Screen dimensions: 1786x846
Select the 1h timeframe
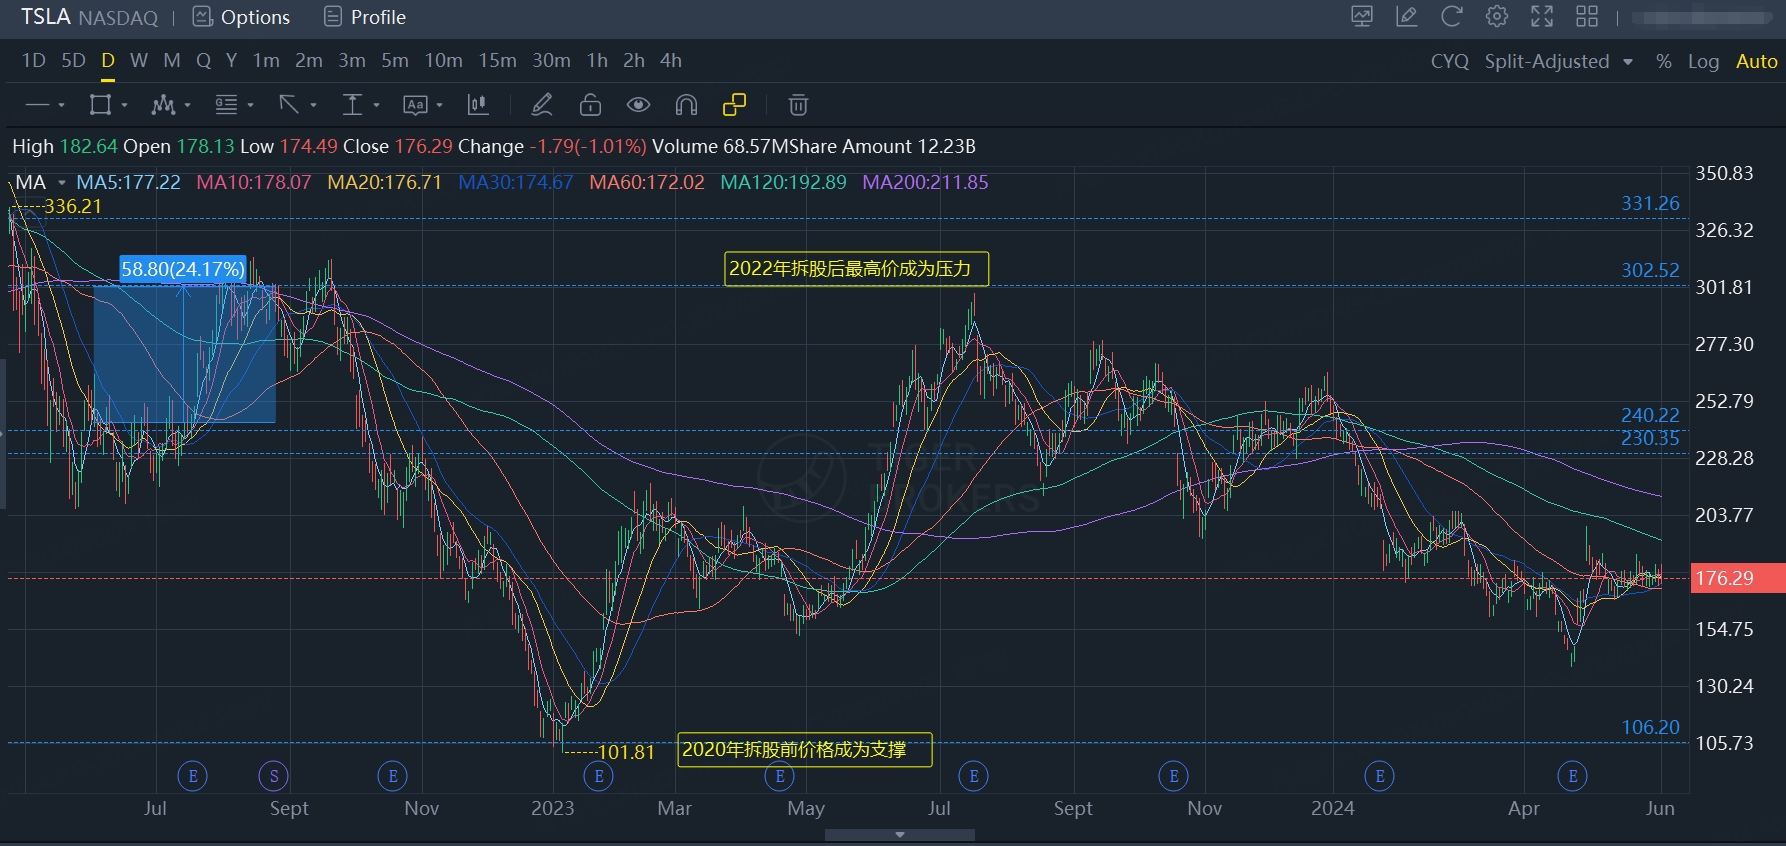[x=597, y=60]
